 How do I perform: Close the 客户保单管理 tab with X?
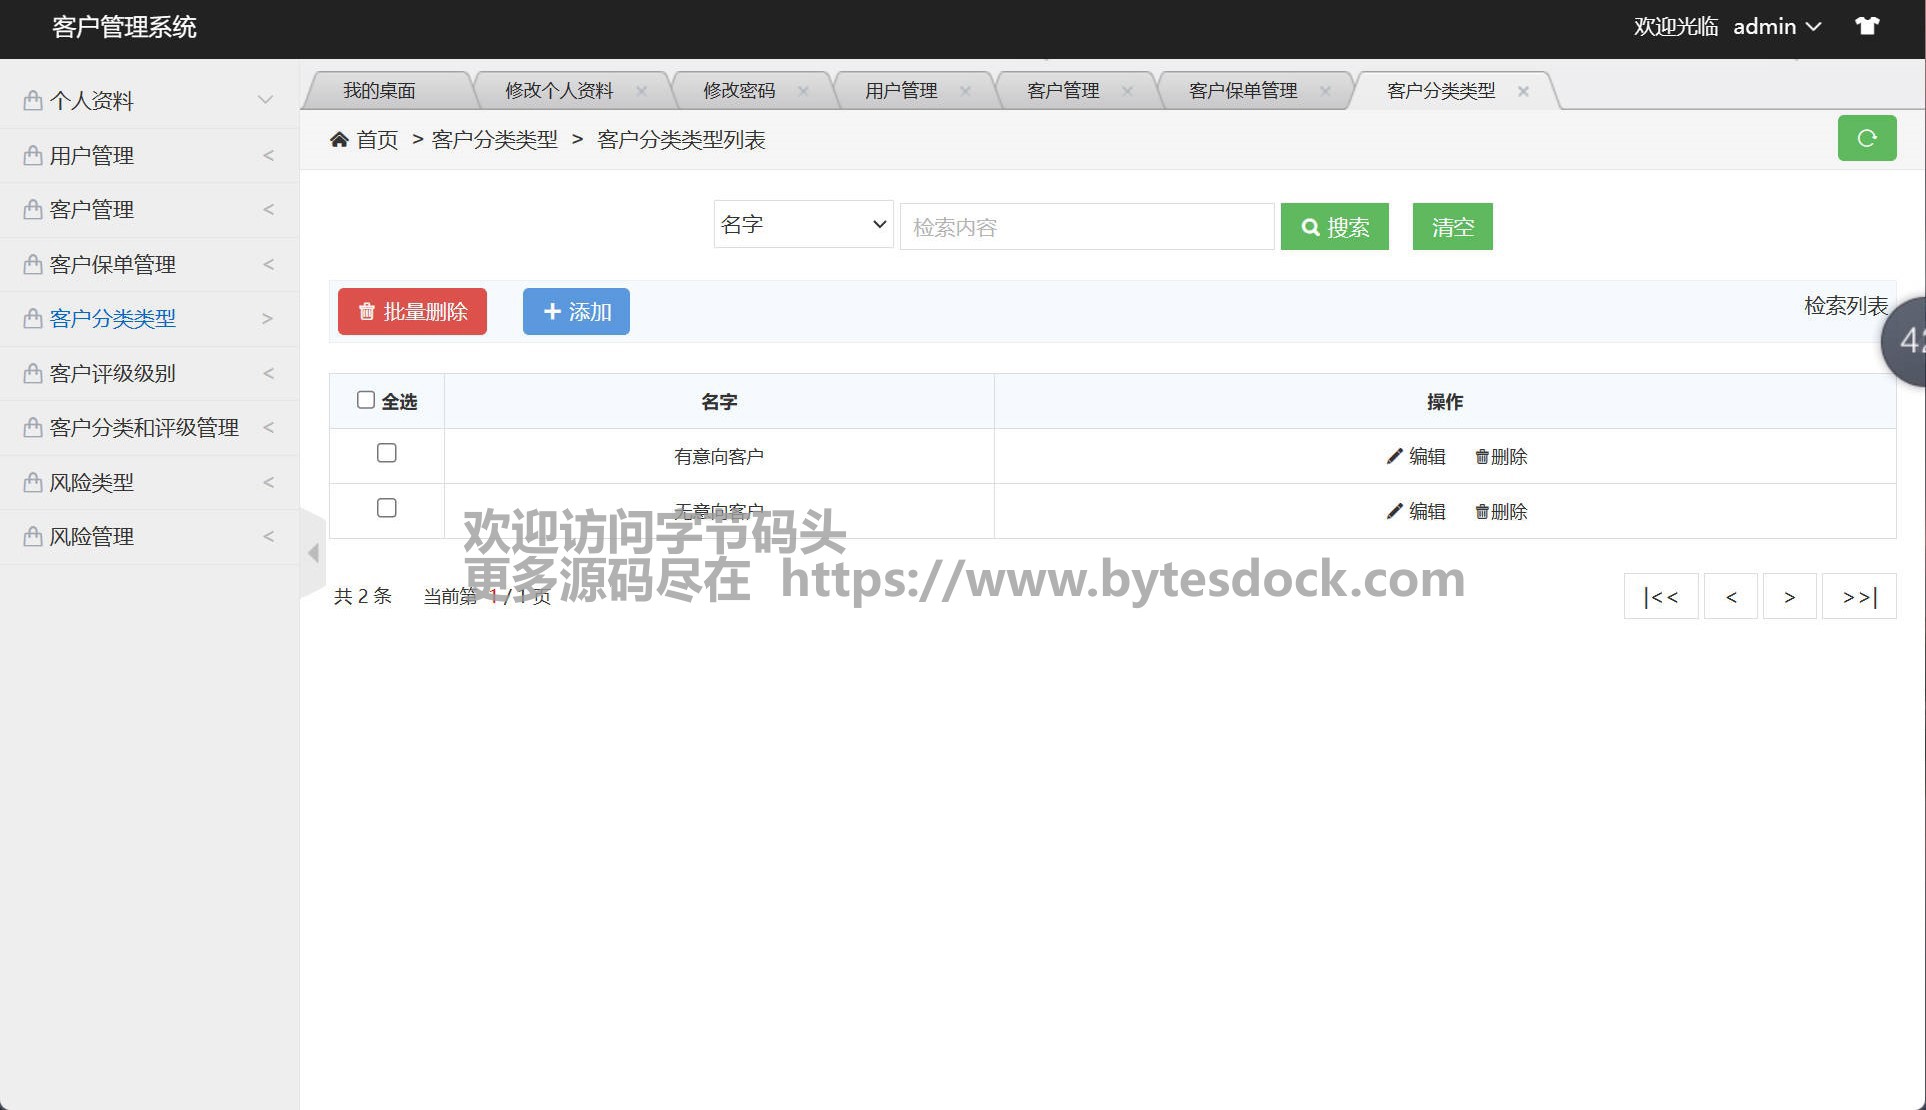click(1325, 91)
